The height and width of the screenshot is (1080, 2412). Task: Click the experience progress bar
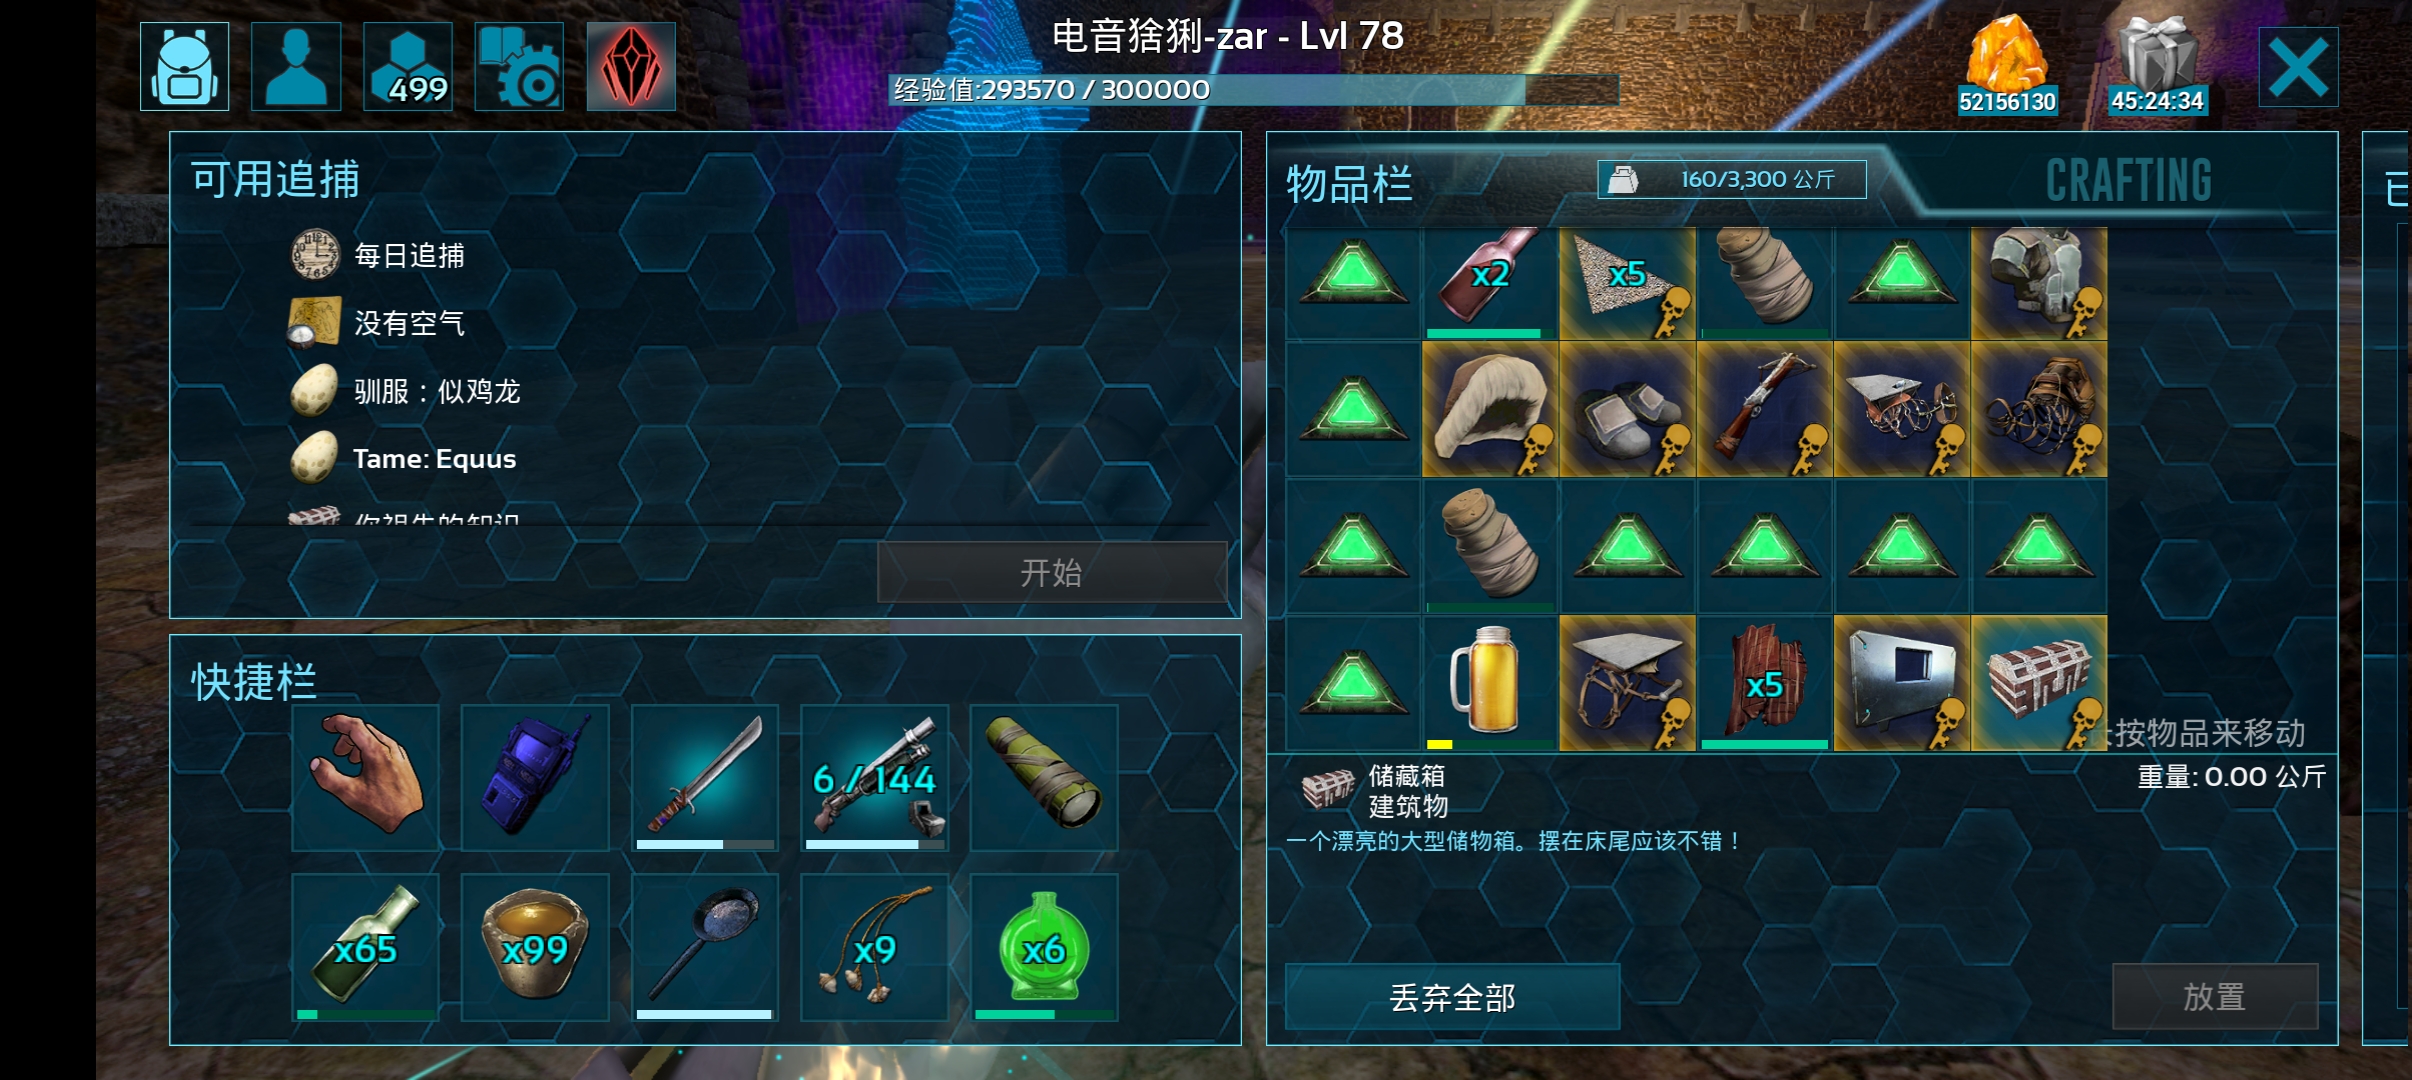coord(1254,90)
